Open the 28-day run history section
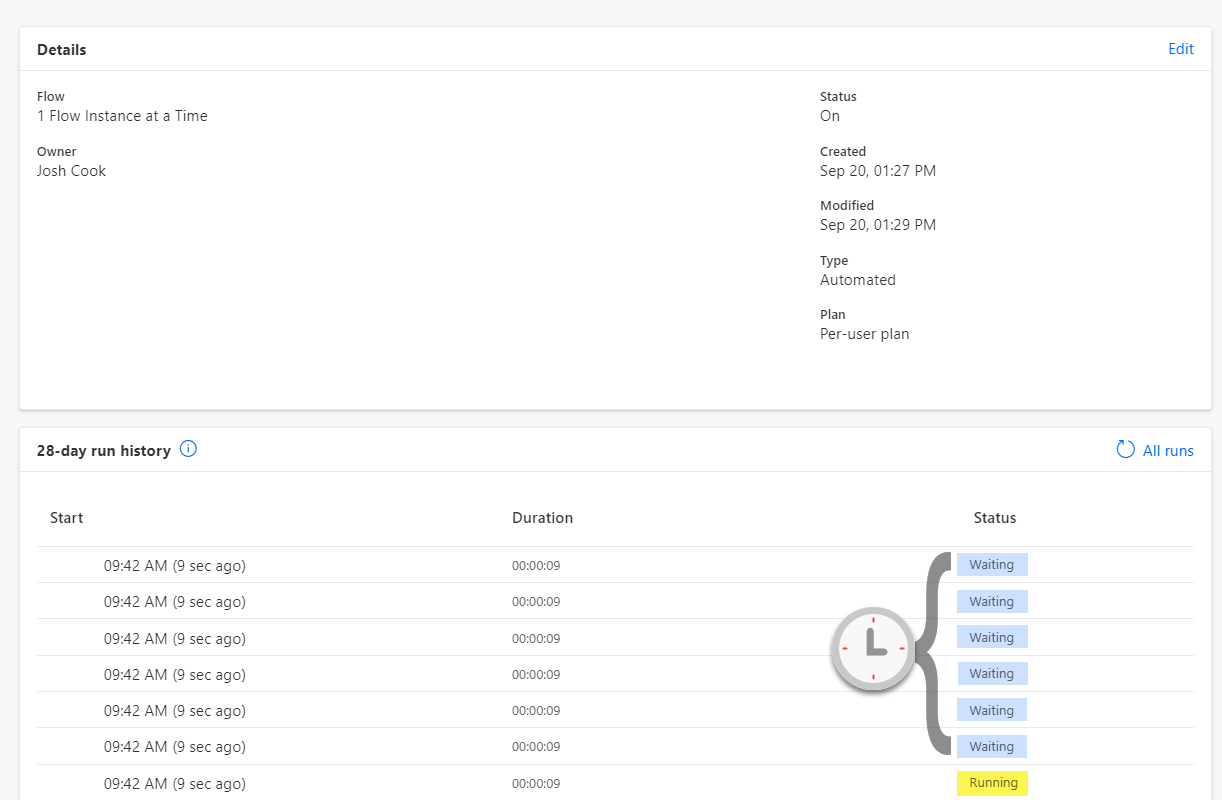The height and width of the screenshot is (800, 1222). [104, 450]
